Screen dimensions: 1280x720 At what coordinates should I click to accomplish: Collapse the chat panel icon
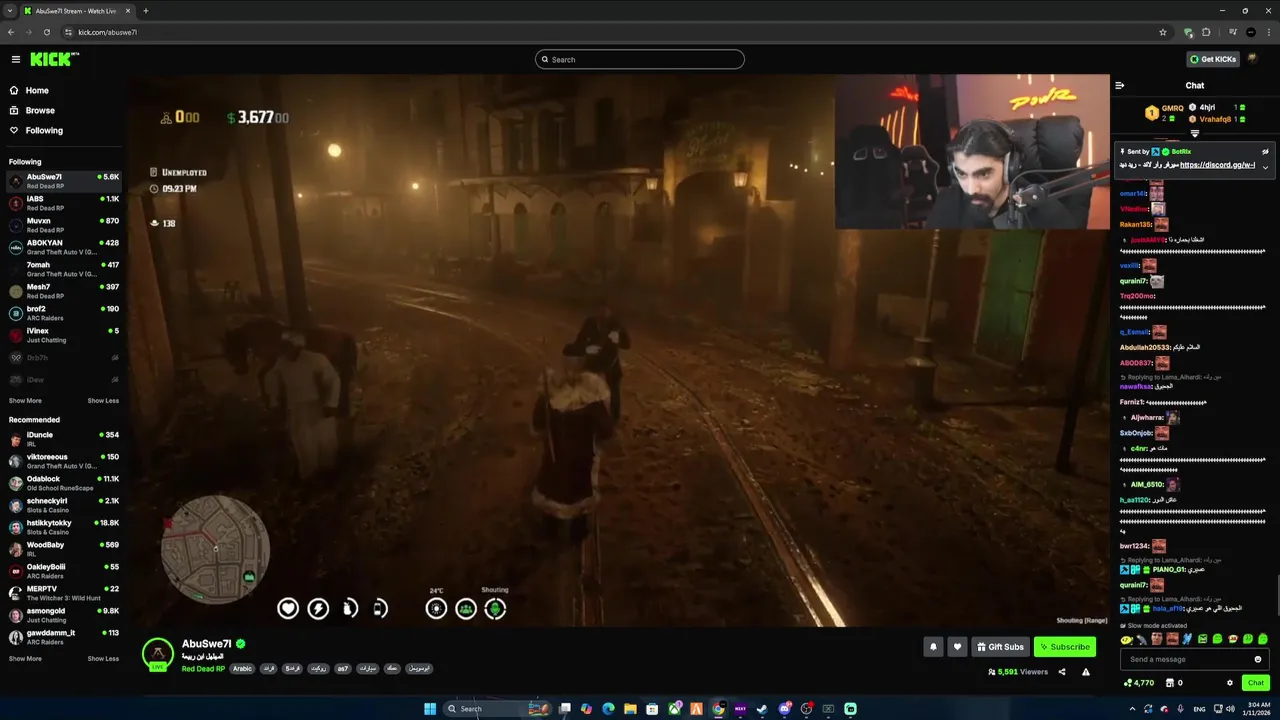click(x=1120, y=85)
